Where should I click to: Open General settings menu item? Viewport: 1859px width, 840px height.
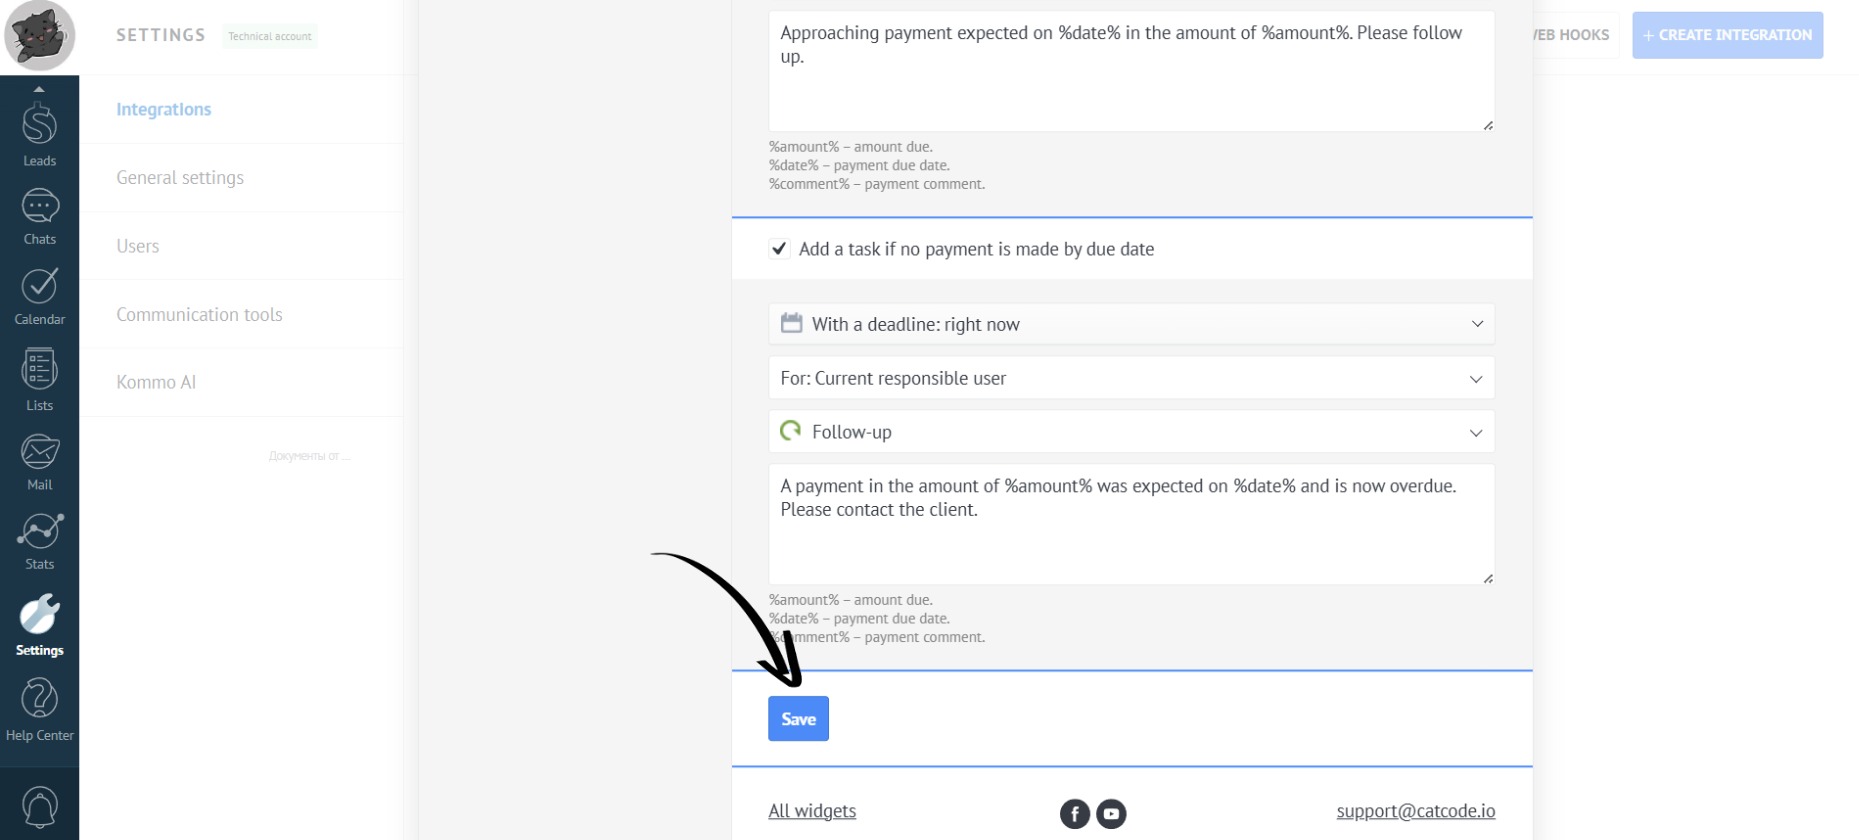point(180,177)
